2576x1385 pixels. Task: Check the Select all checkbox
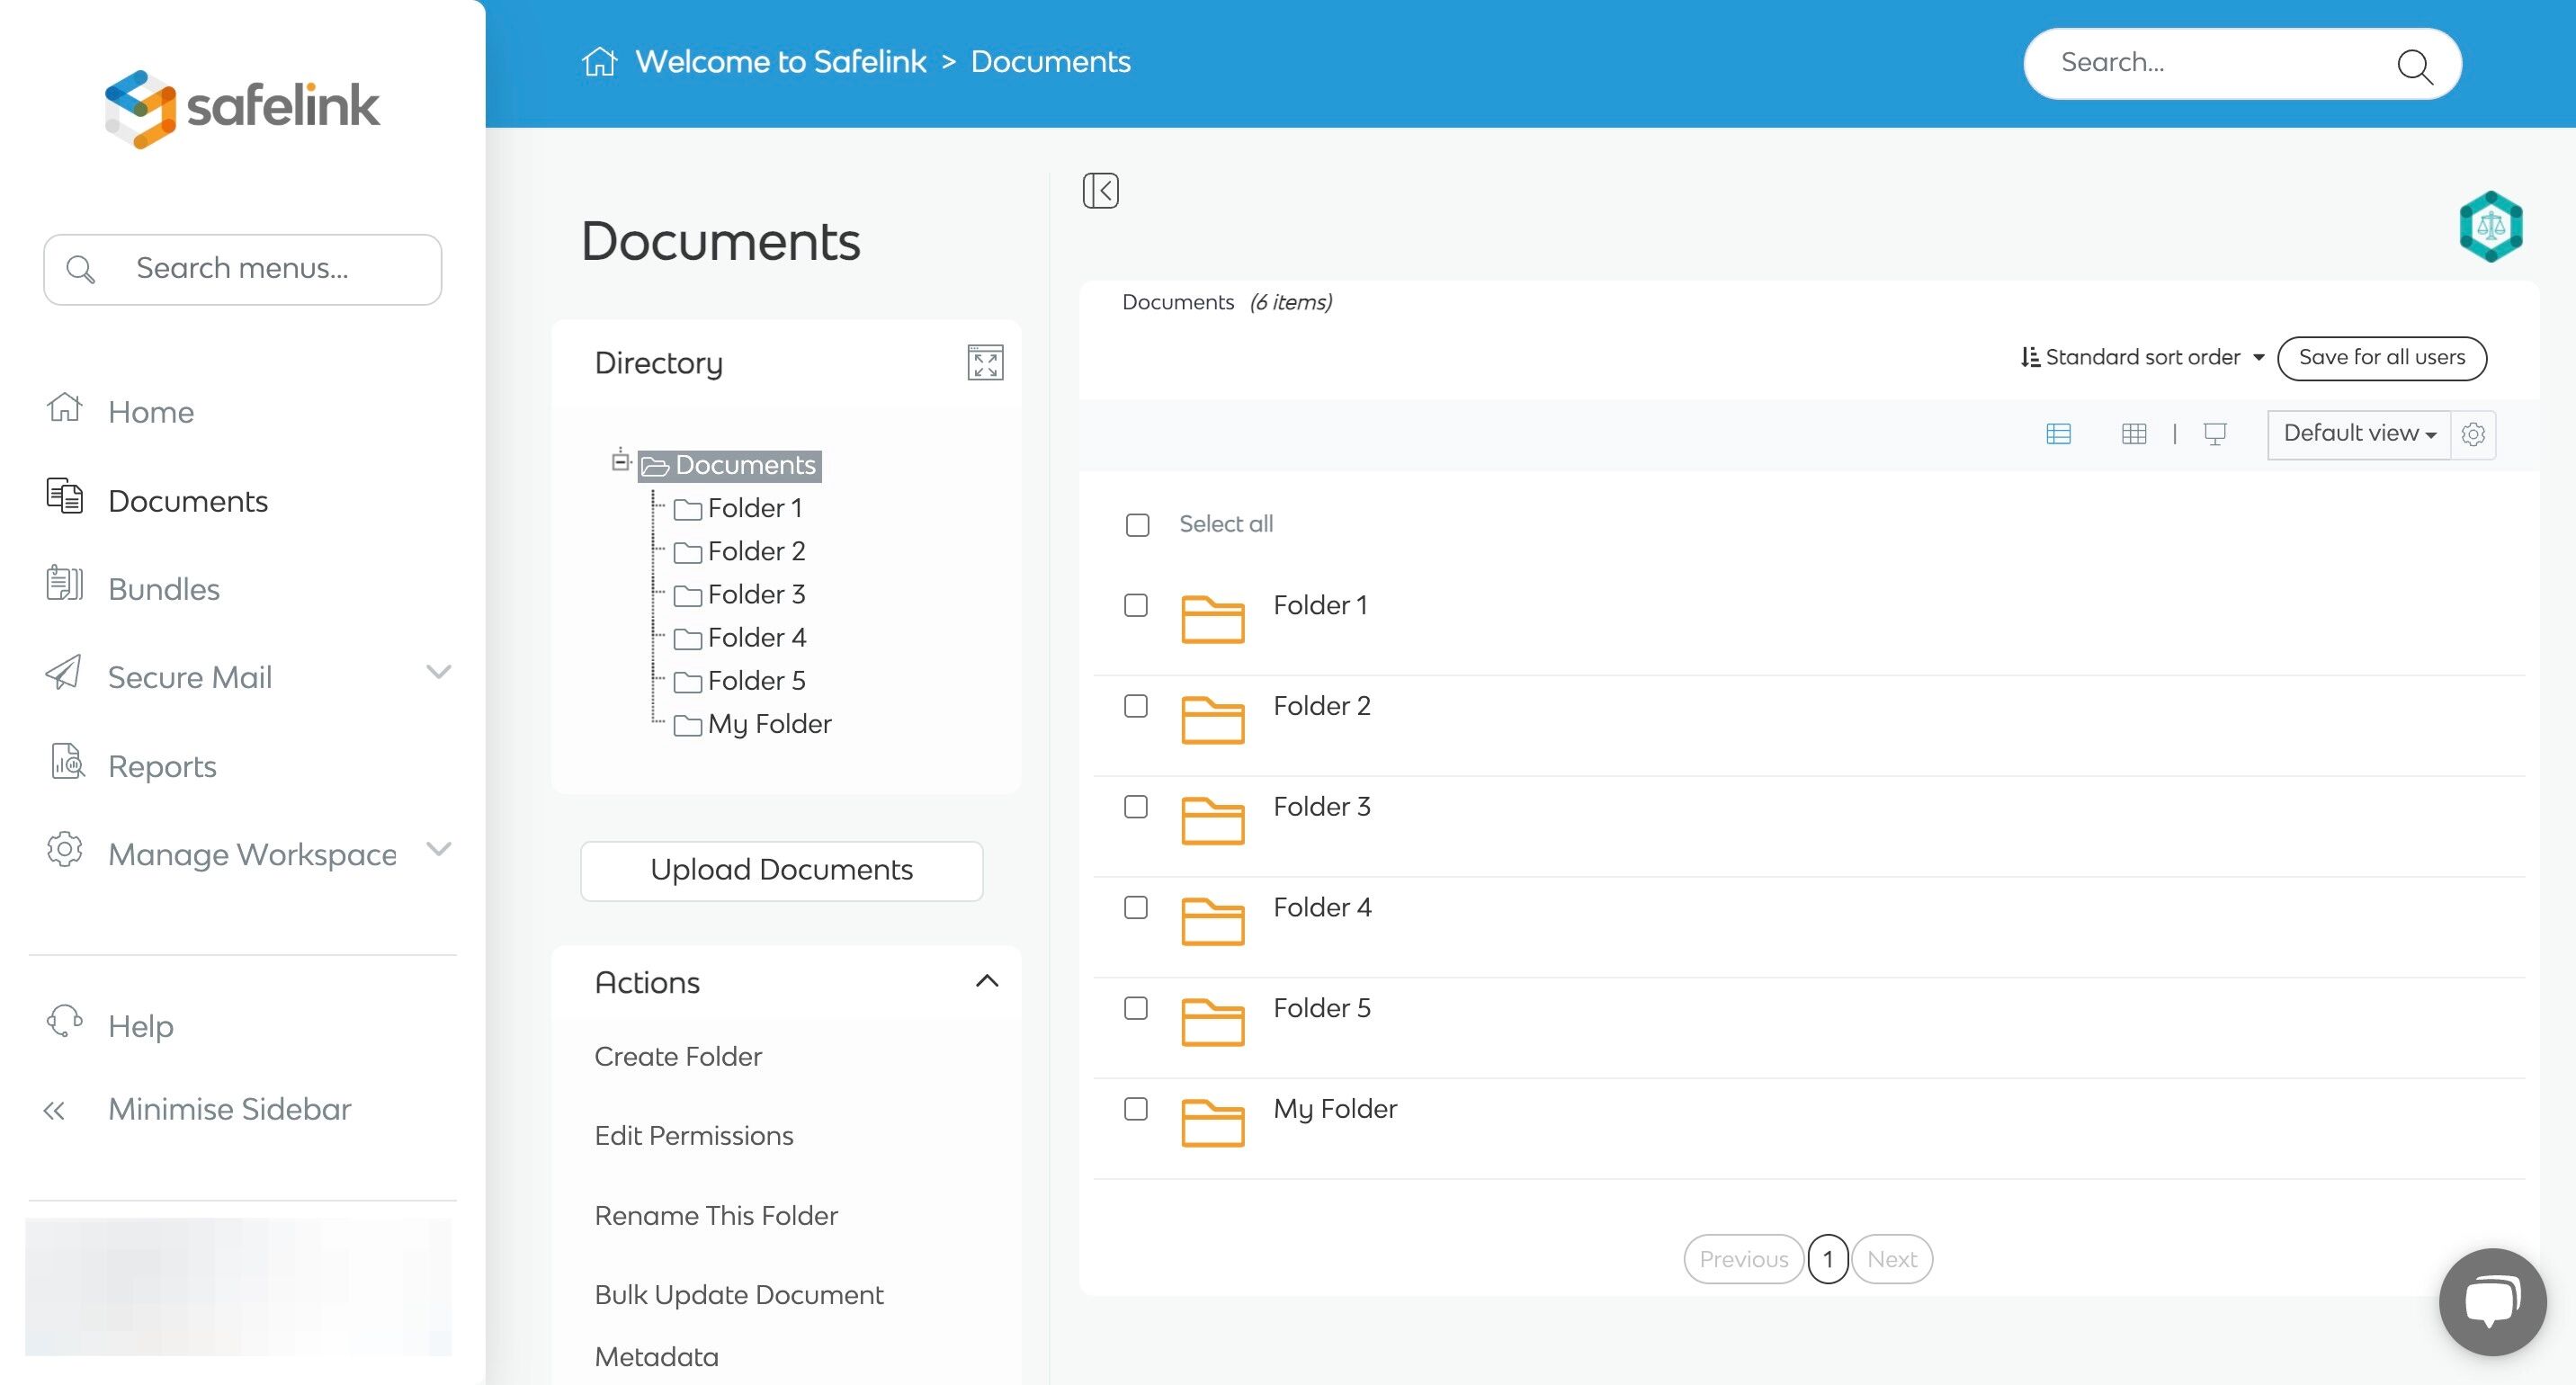[1137, 525]
